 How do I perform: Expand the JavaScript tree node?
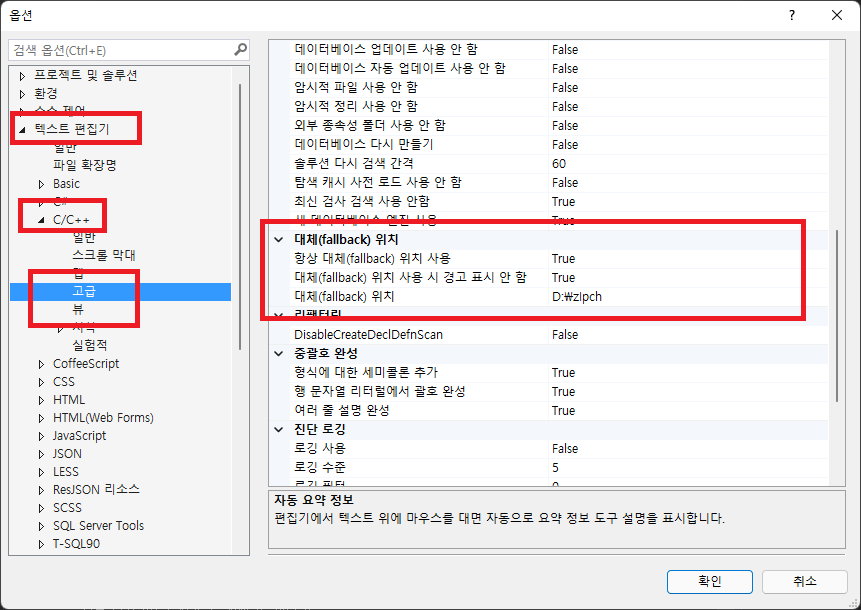tap(41, 436)
